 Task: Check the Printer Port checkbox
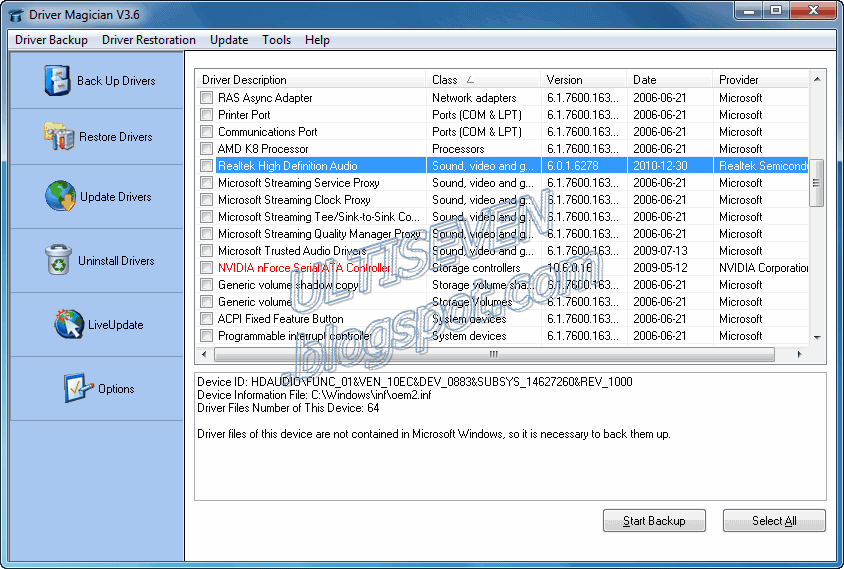206,115
